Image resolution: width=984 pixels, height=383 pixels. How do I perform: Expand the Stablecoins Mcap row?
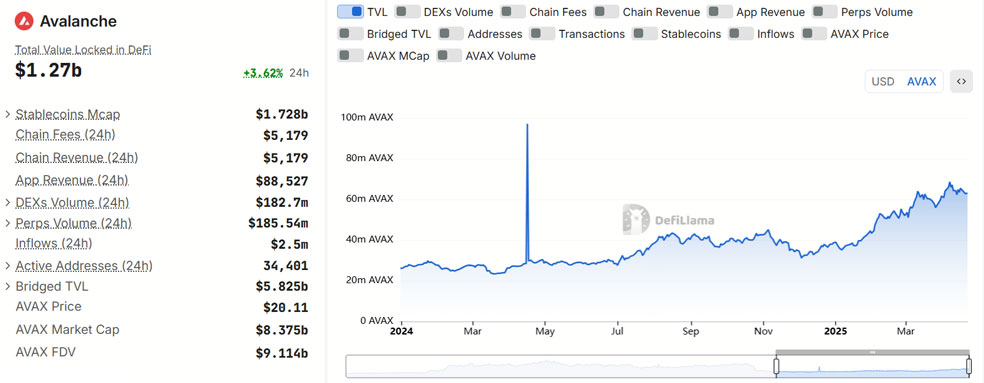pos(8,114)
